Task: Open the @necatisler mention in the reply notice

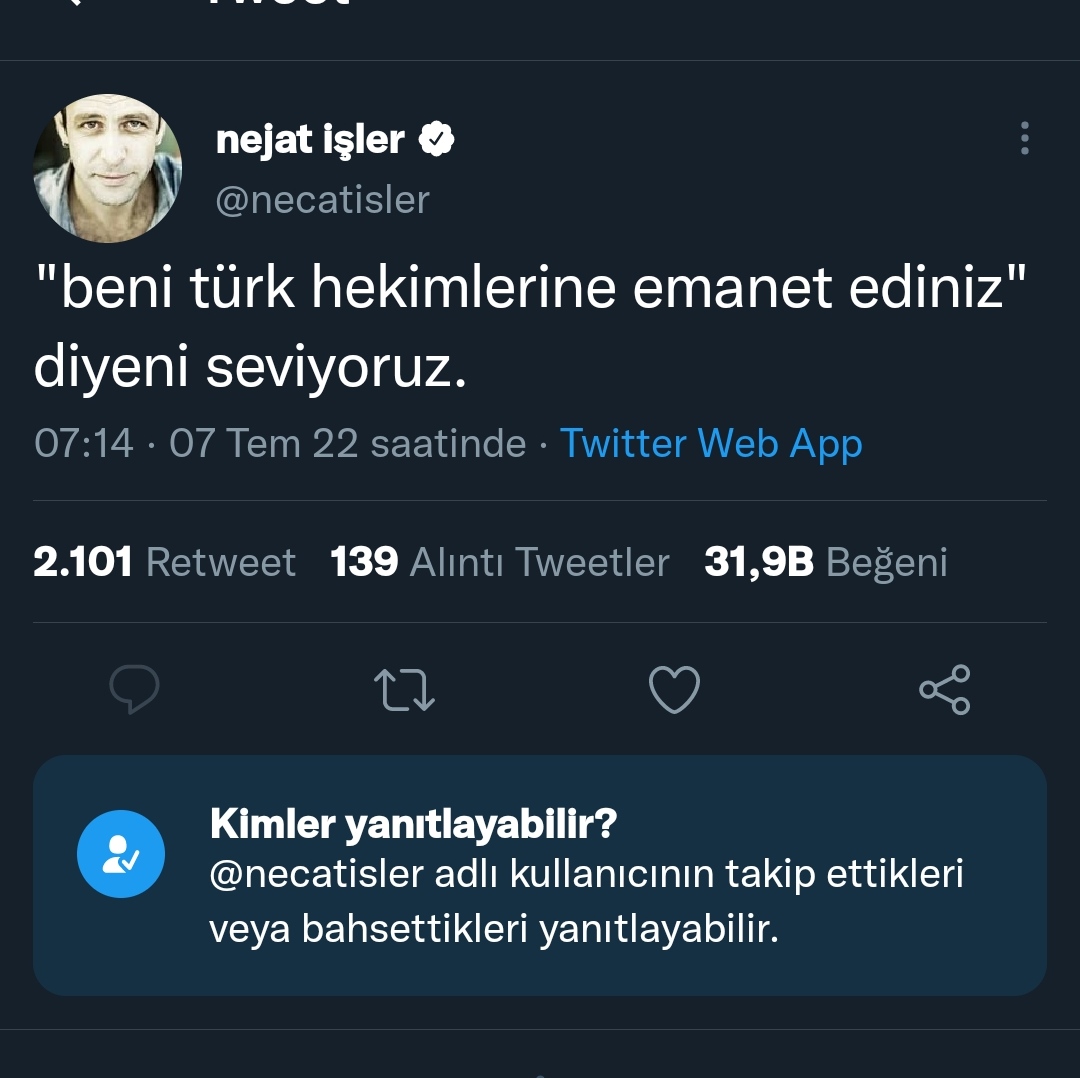Action: pos(316,874)
